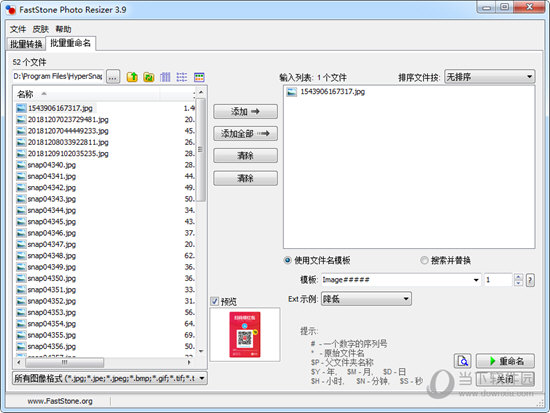This screenshot has width=550, height=413.
Task: Select file 20181209102035235.jpg
Action: click(x=68, y=154)
